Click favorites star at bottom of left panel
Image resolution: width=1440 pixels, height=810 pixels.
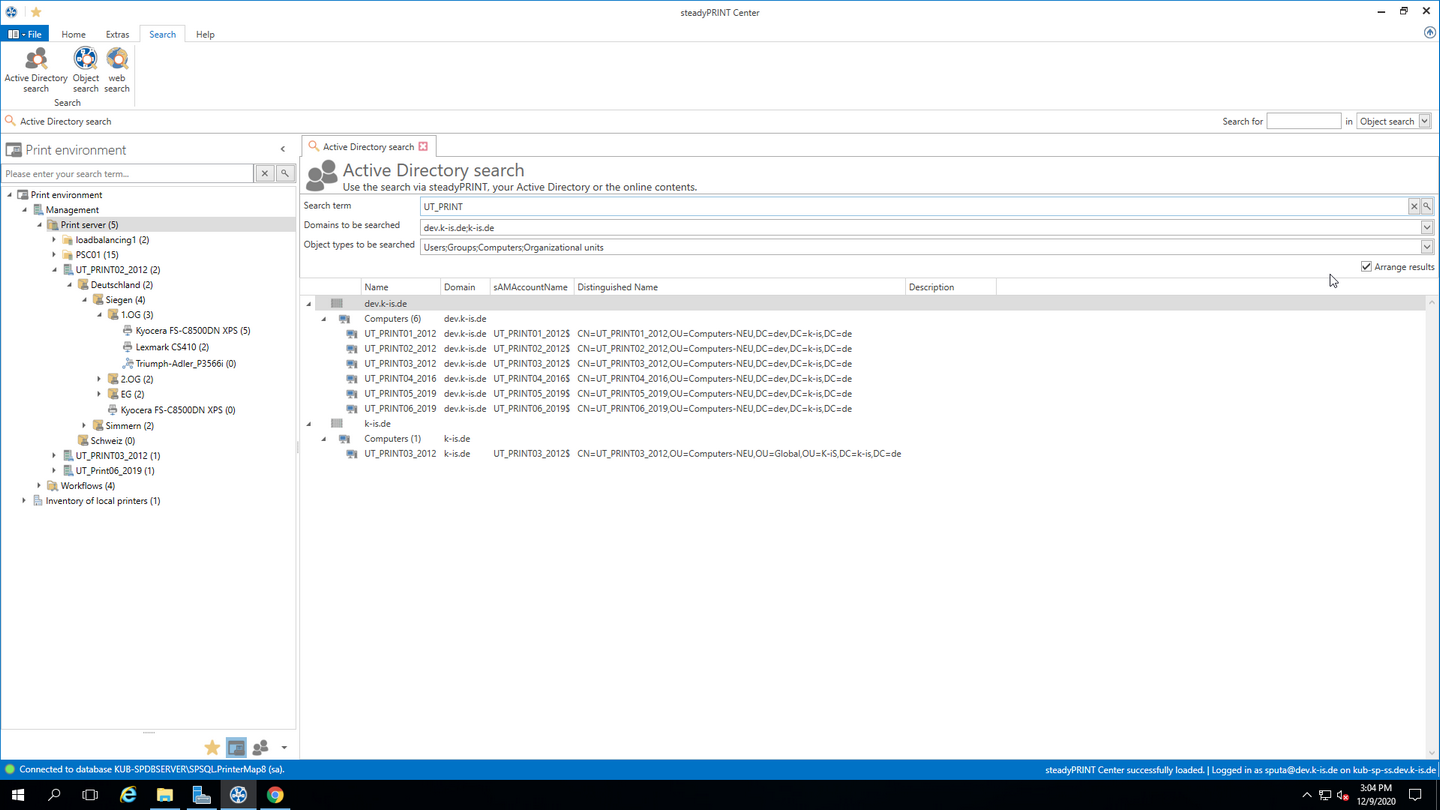click(x=212, y=748)
